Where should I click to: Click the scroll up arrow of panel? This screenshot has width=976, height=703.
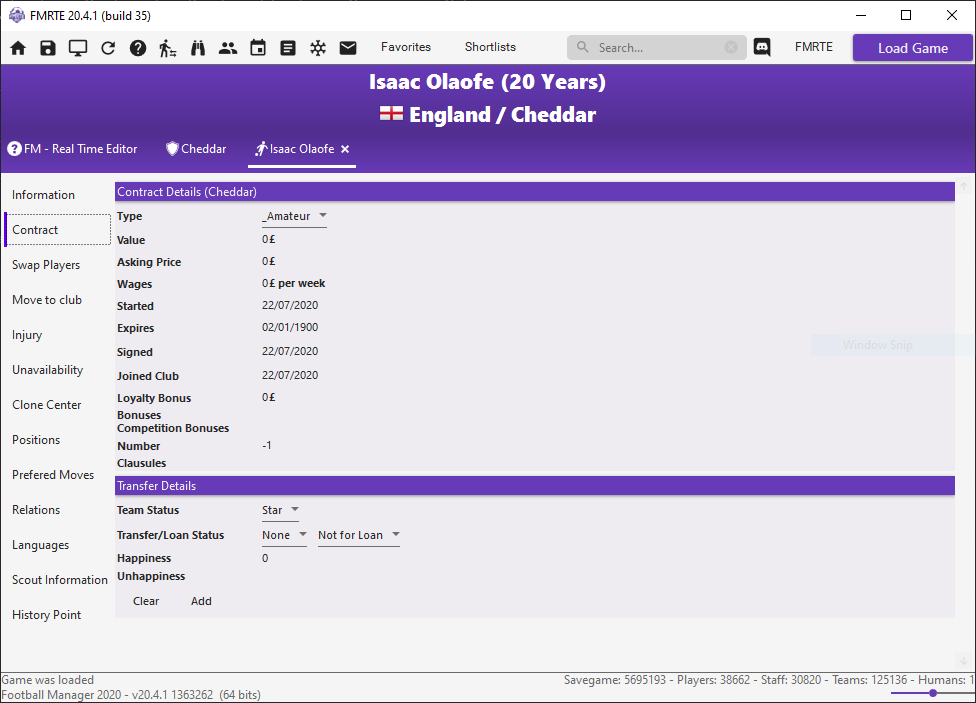coord(964,186)
